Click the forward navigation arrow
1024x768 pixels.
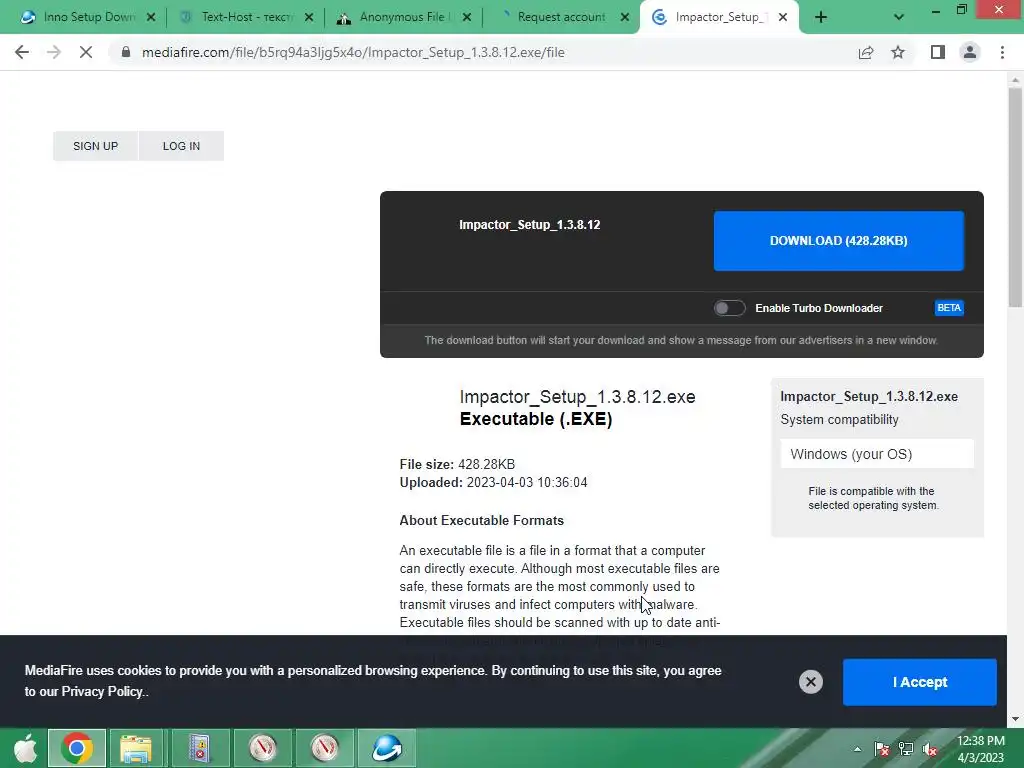(54, 52)
